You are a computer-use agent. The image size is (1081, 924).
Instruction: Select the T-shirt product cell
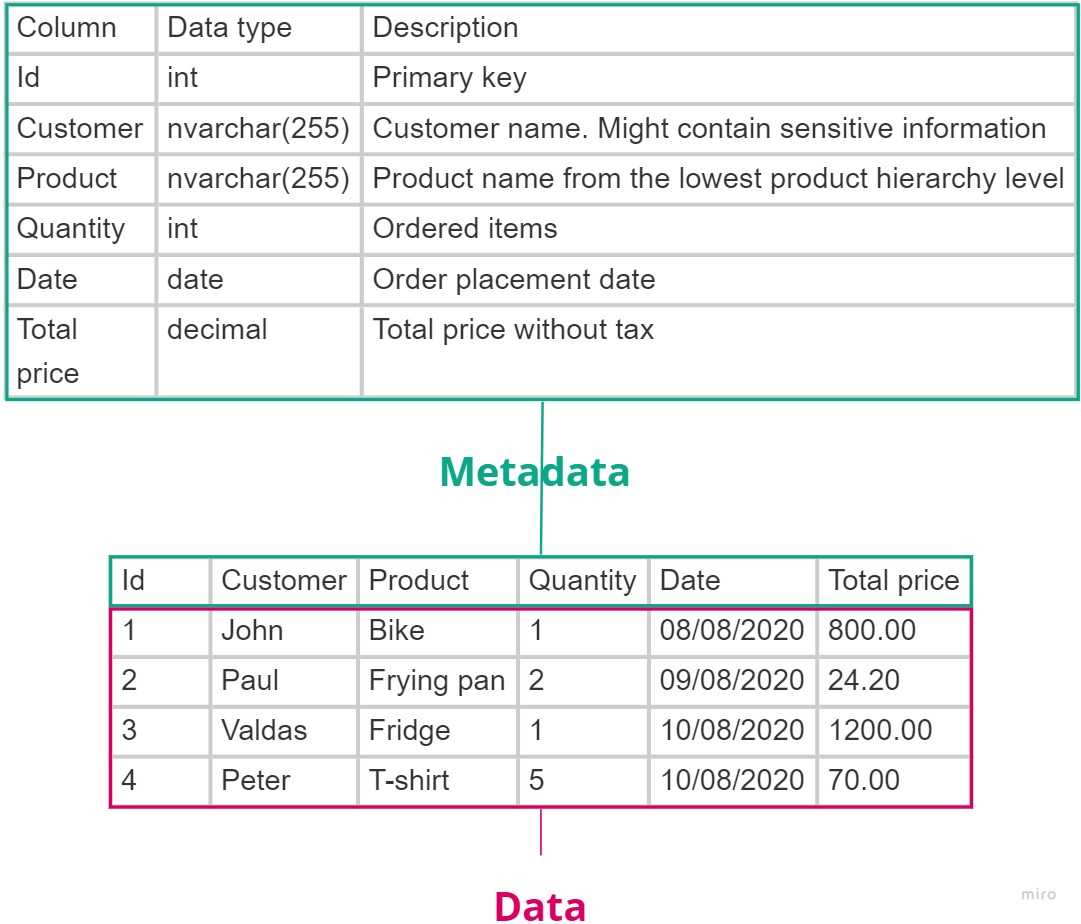437,781
